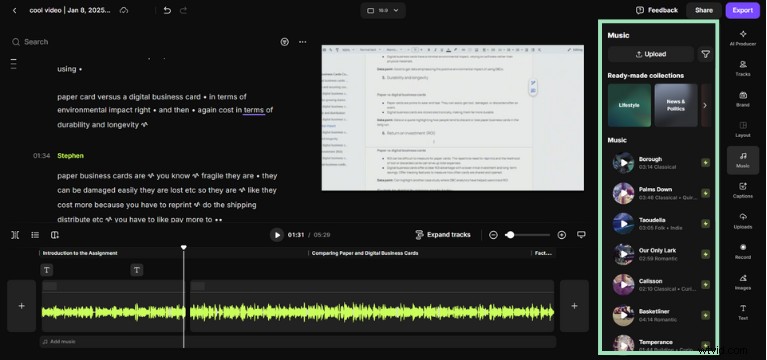Play the video from 01:31
Screen dimensions: 767x360
click(277, 235)
